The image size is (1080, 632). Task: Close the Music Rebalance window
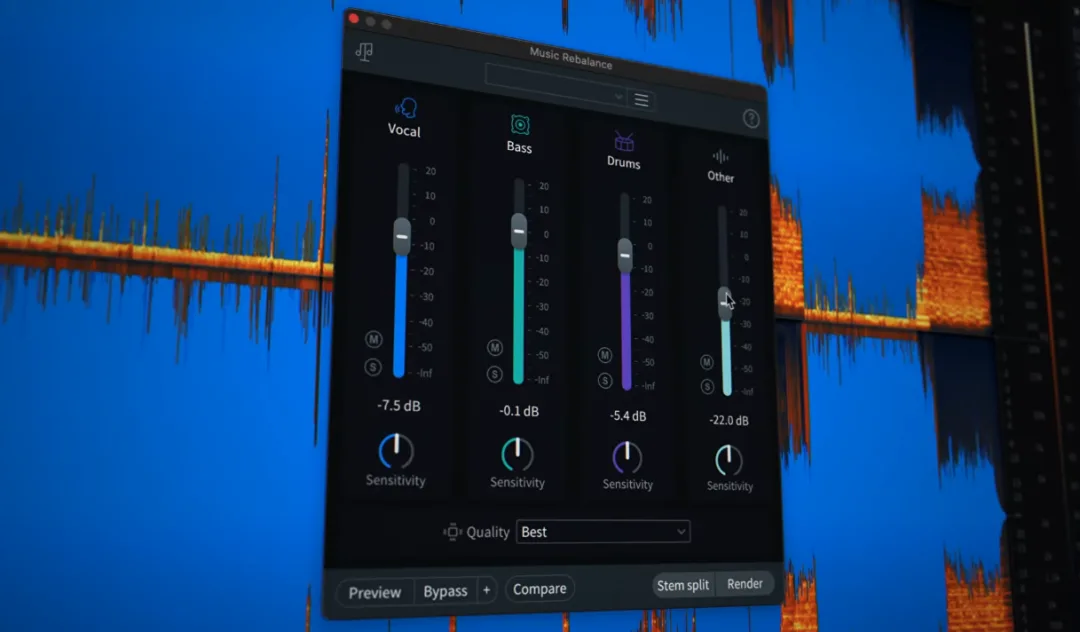point(353,19)
